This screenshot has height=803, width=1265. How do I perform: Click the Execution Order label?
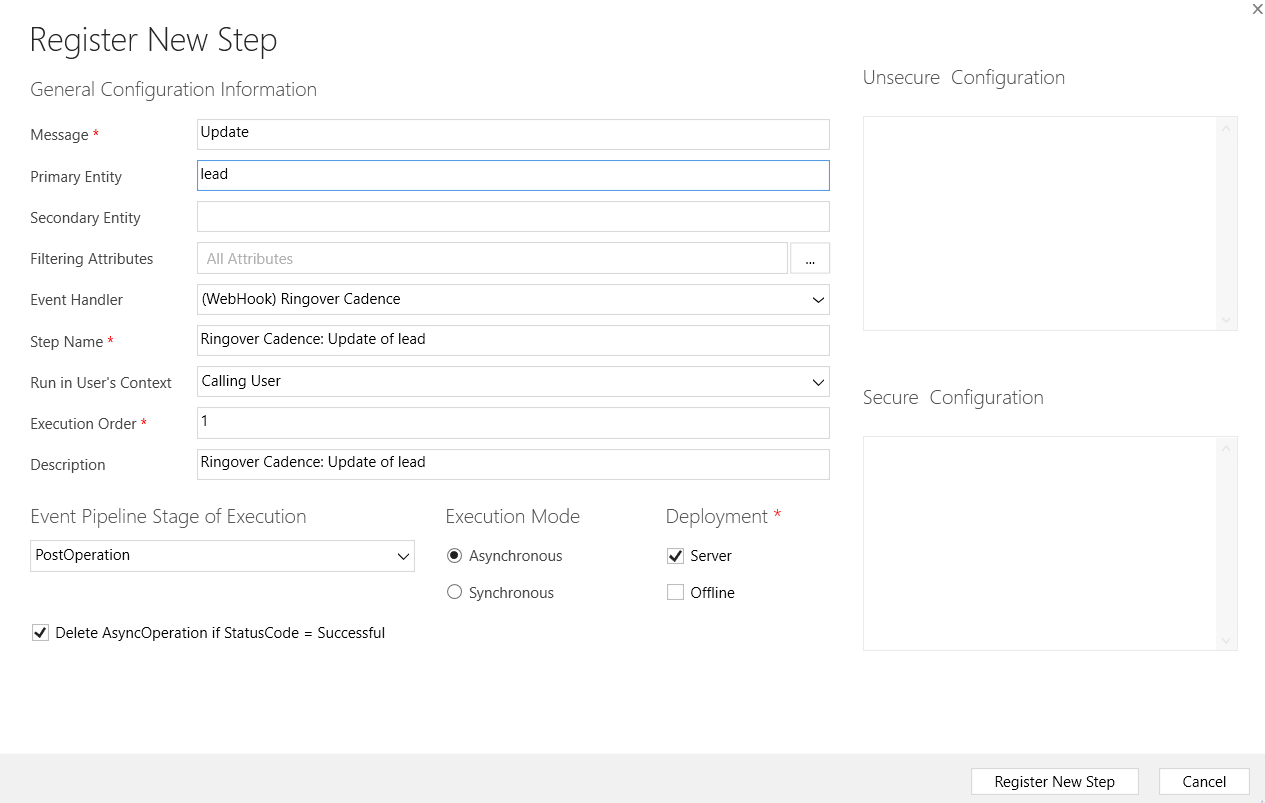click(88, 424)
